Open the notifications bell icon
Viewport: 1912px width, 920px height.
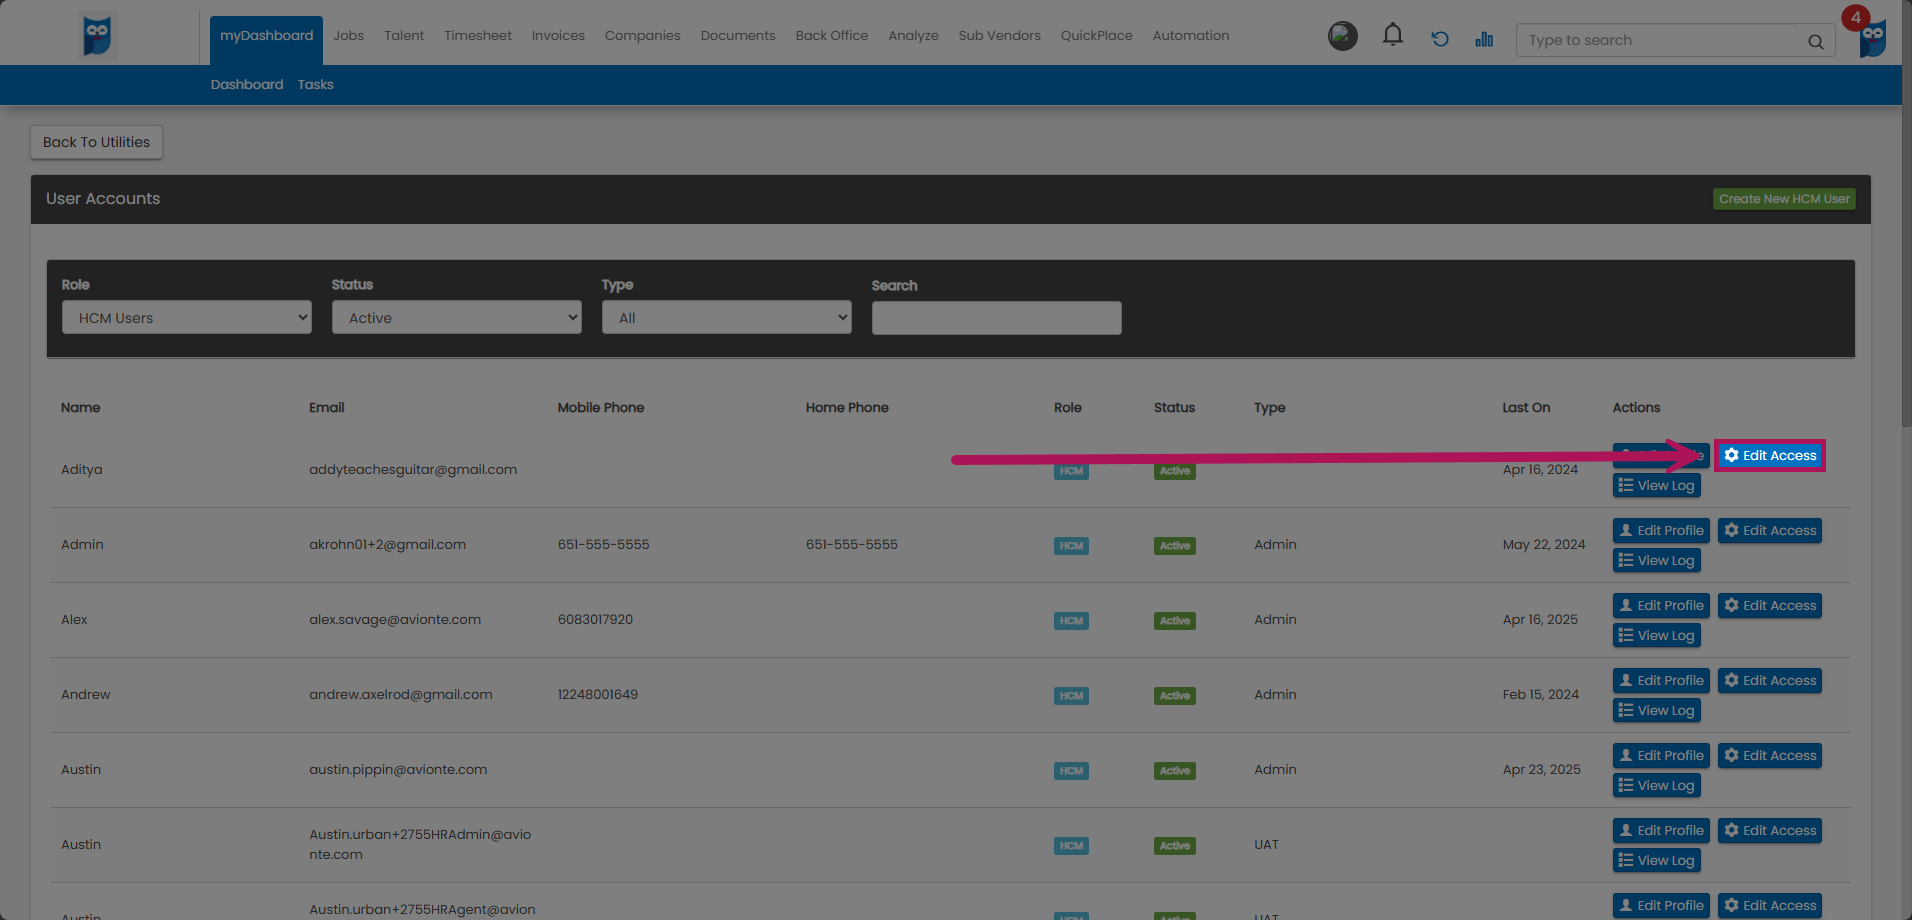[1392, 36]
